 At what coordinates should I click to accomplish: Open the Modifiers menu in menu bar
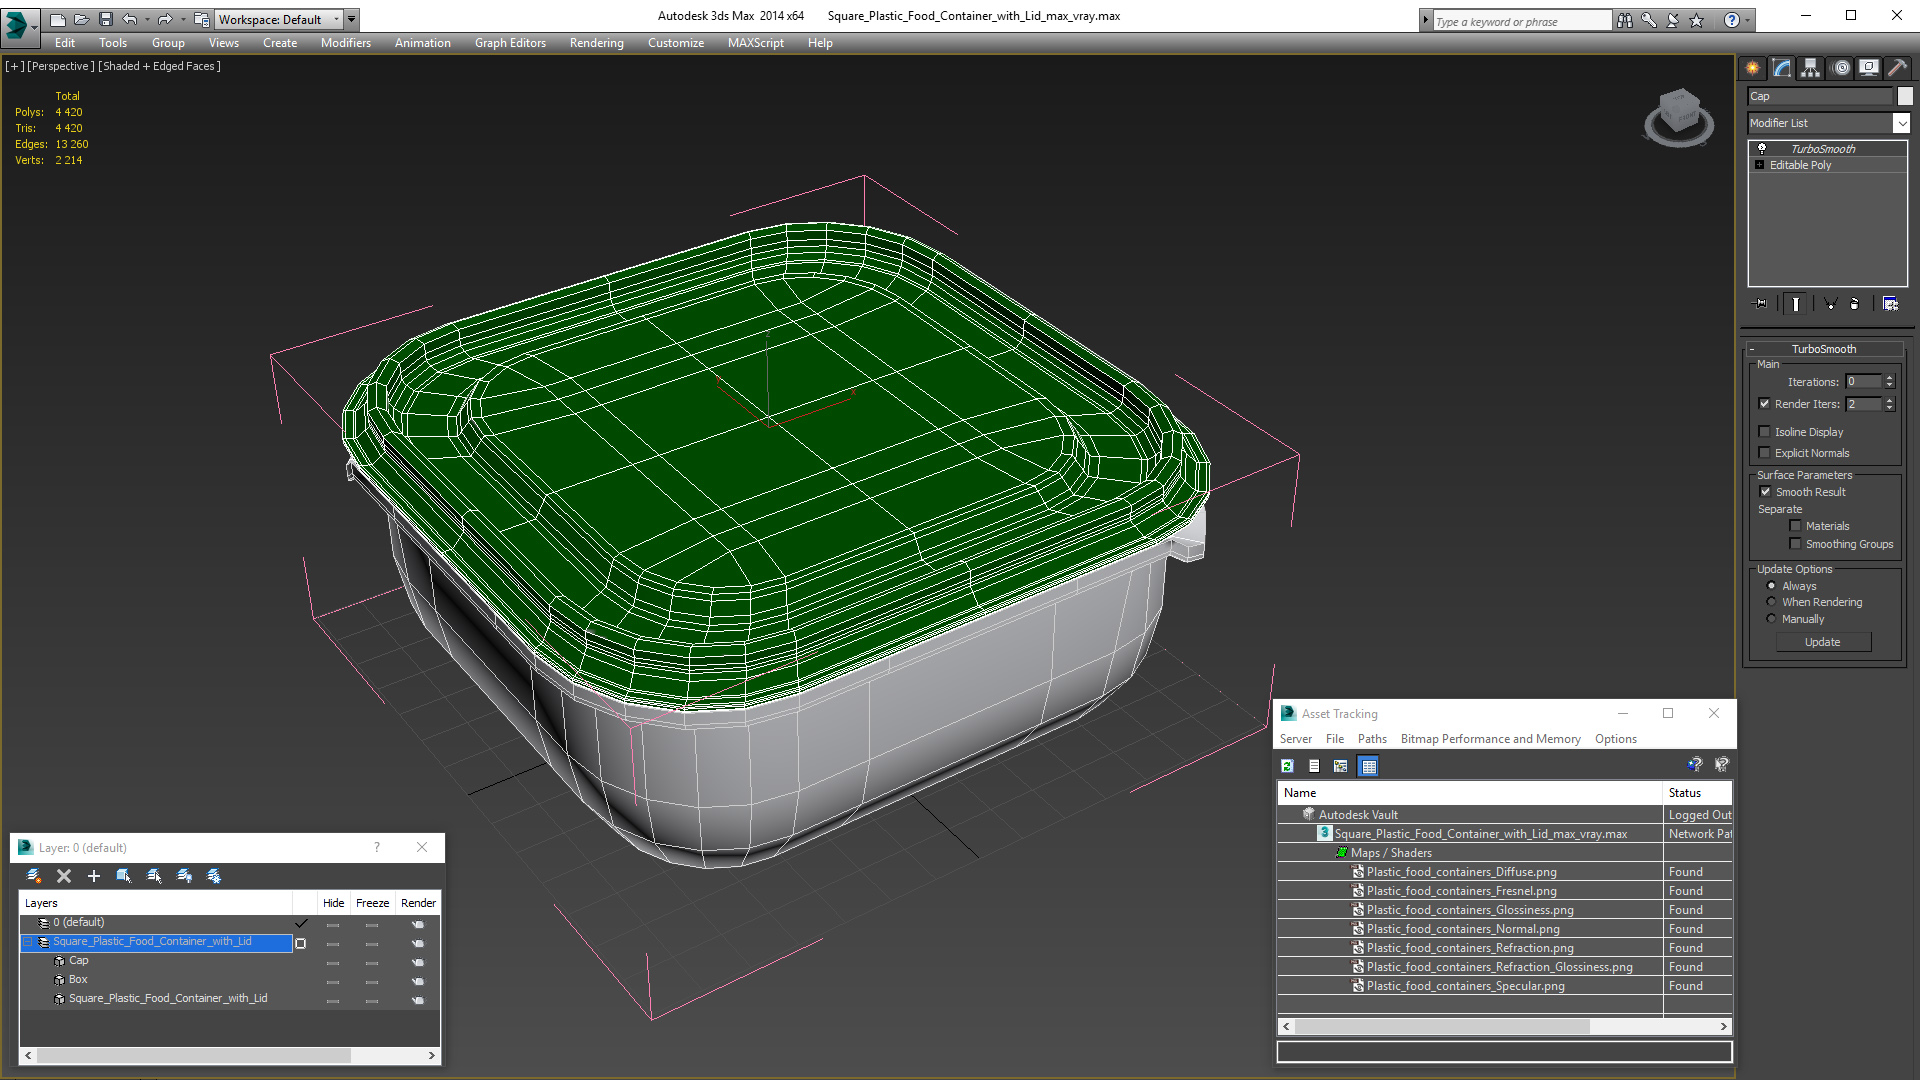pyautogui.click(x=343, y=42)
